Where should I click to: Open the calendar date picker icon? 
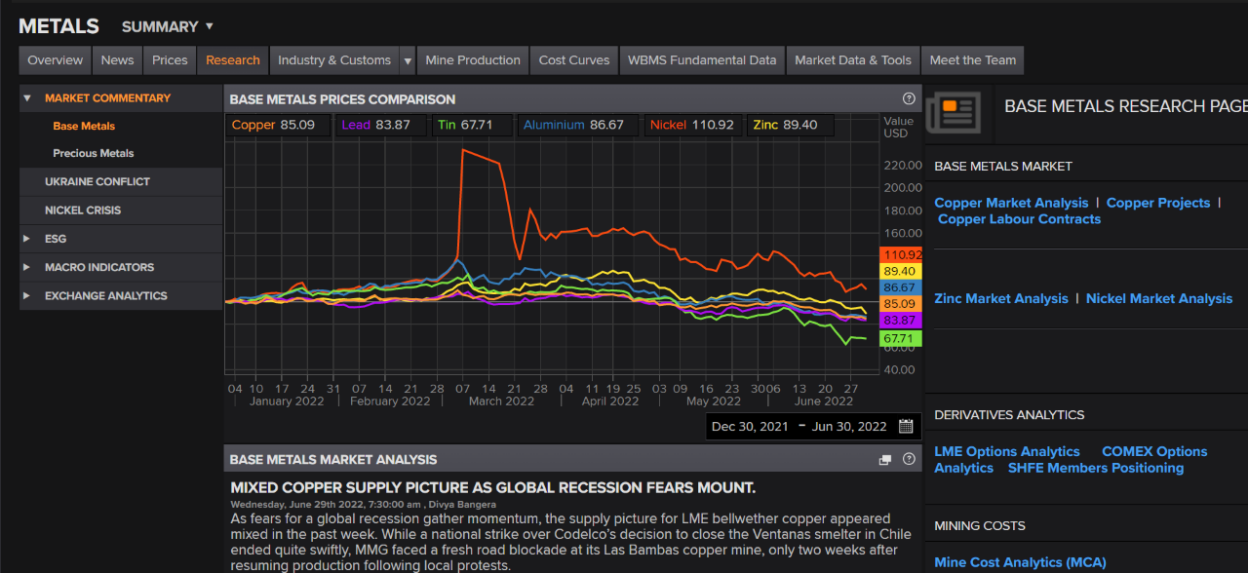[x=906, y=426]
